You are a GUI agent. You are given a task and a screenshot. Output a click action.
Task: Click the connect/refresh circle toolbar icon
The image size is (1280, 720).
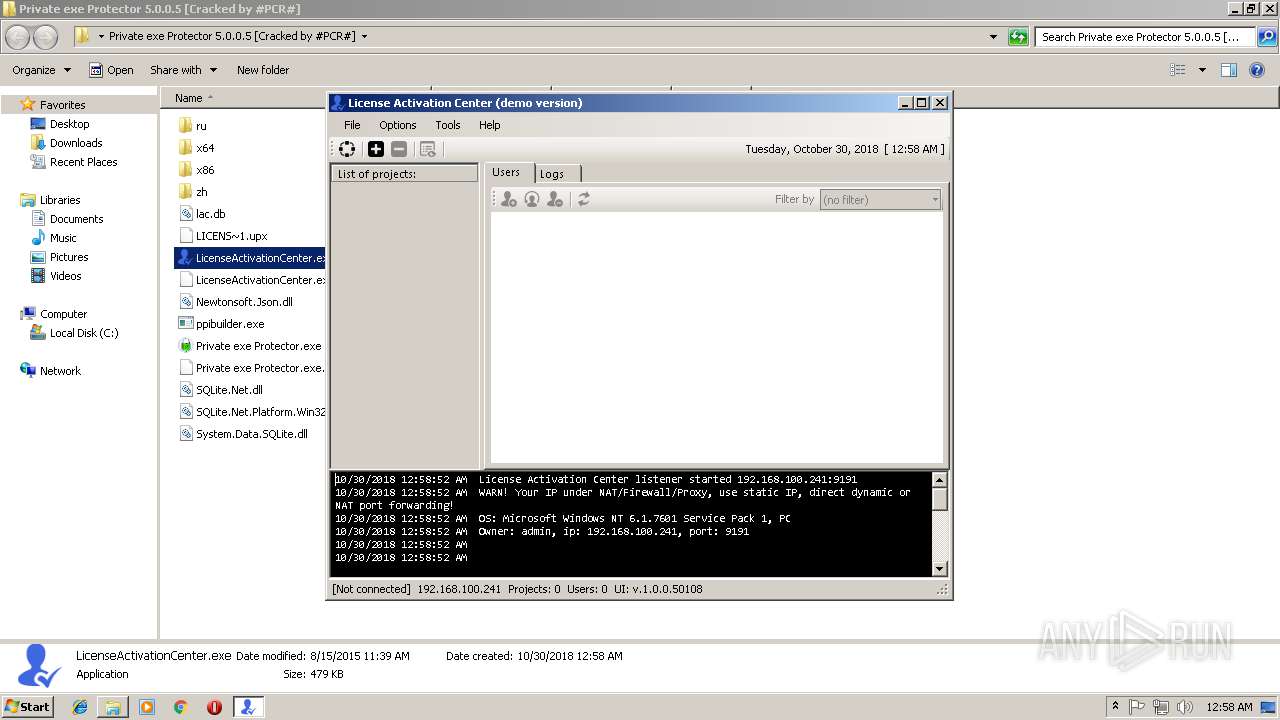tap(347, 149)
